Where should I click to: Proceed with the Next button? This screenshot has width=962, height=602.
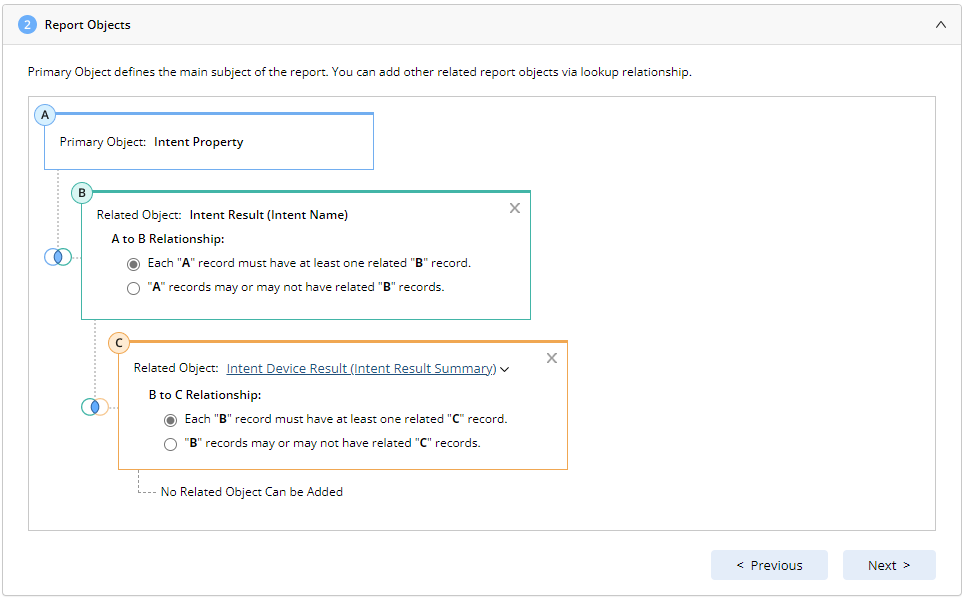889,565
